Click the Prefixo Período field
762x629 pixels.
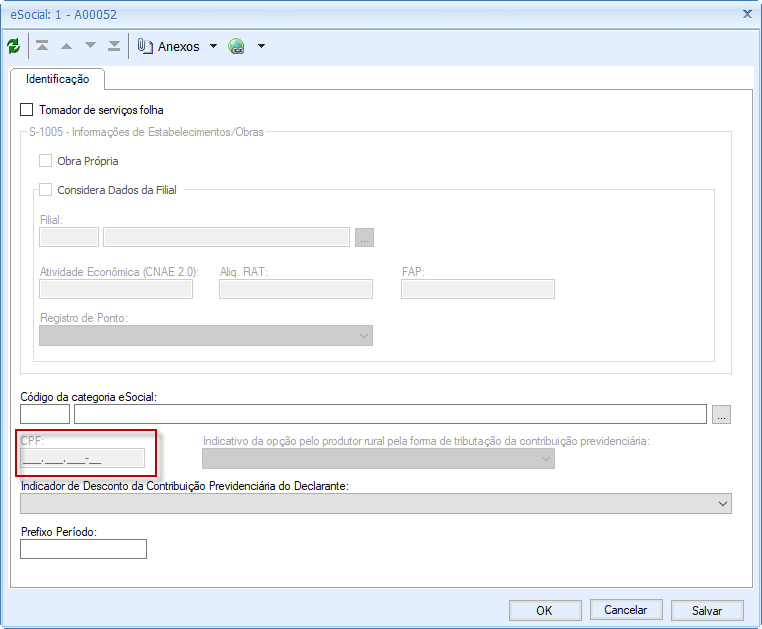[84, 549]
